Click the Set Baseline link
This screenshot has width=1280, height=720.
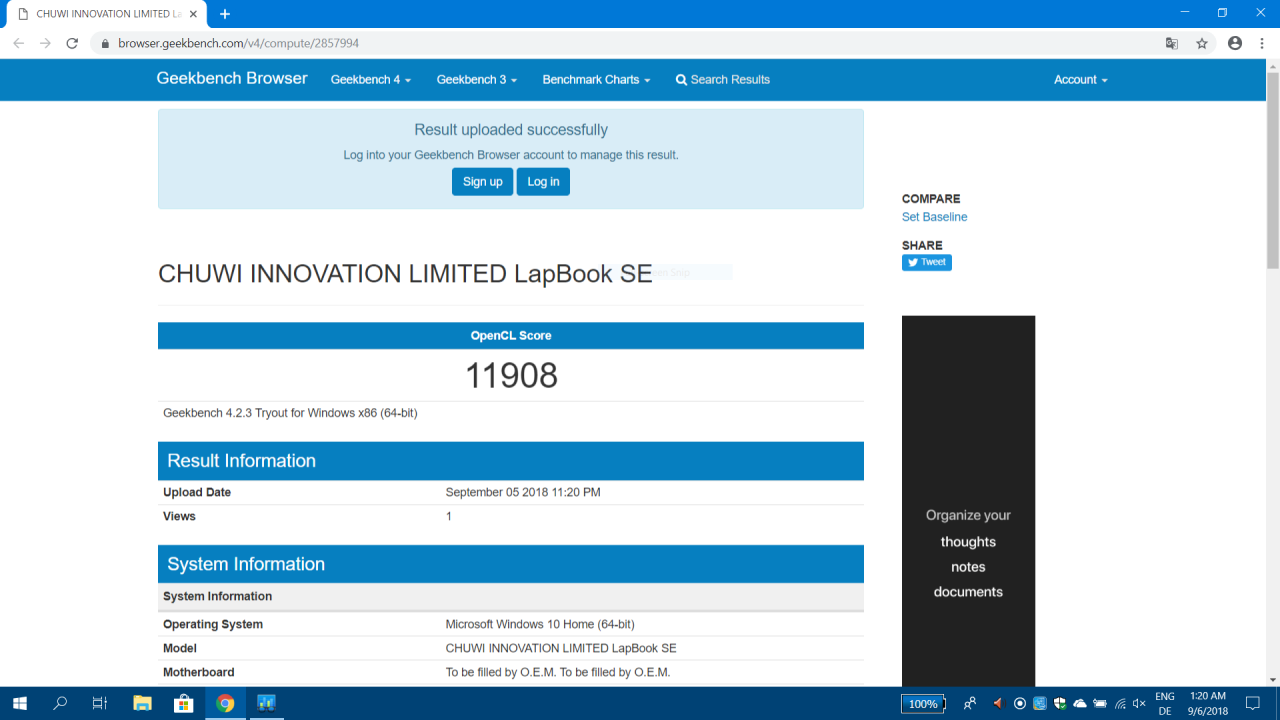(934, 217)
